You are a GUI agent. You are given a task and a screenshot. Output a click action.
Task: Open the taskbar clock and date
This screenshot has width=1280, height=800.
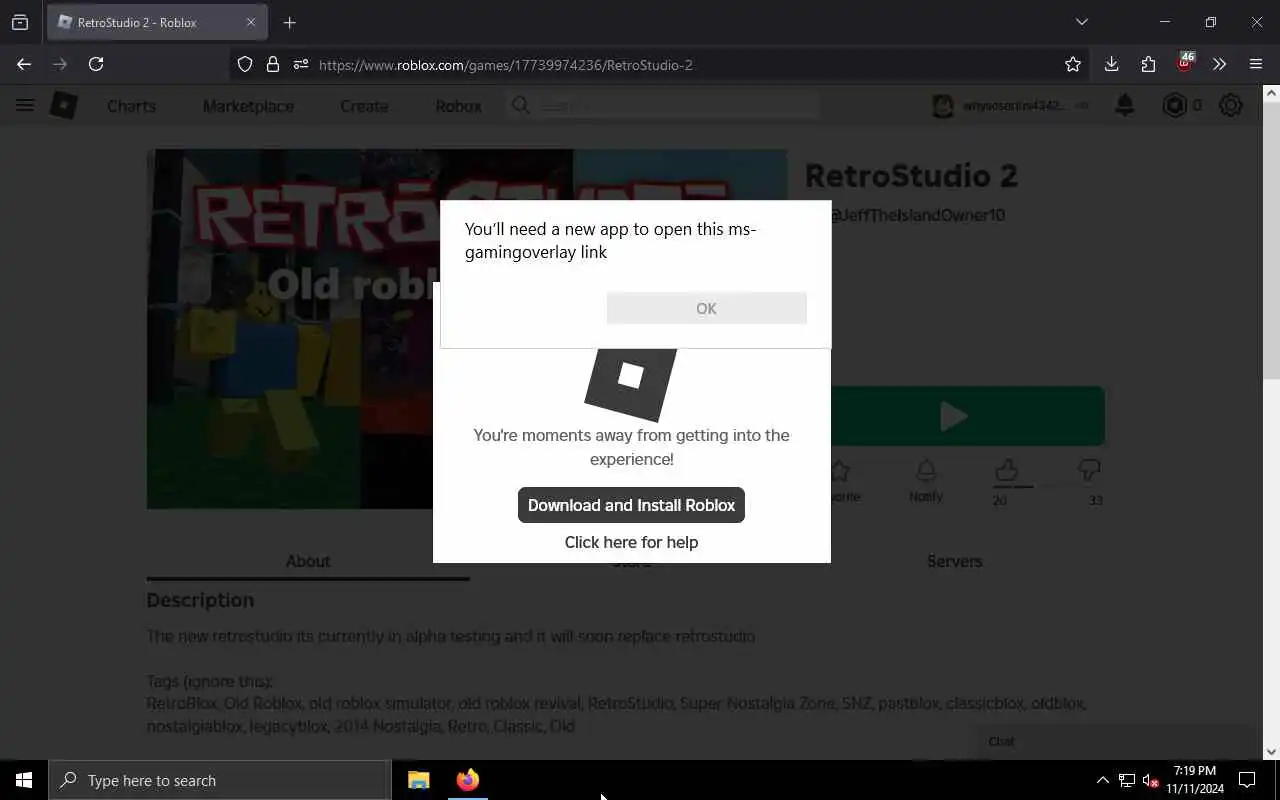1194,780
